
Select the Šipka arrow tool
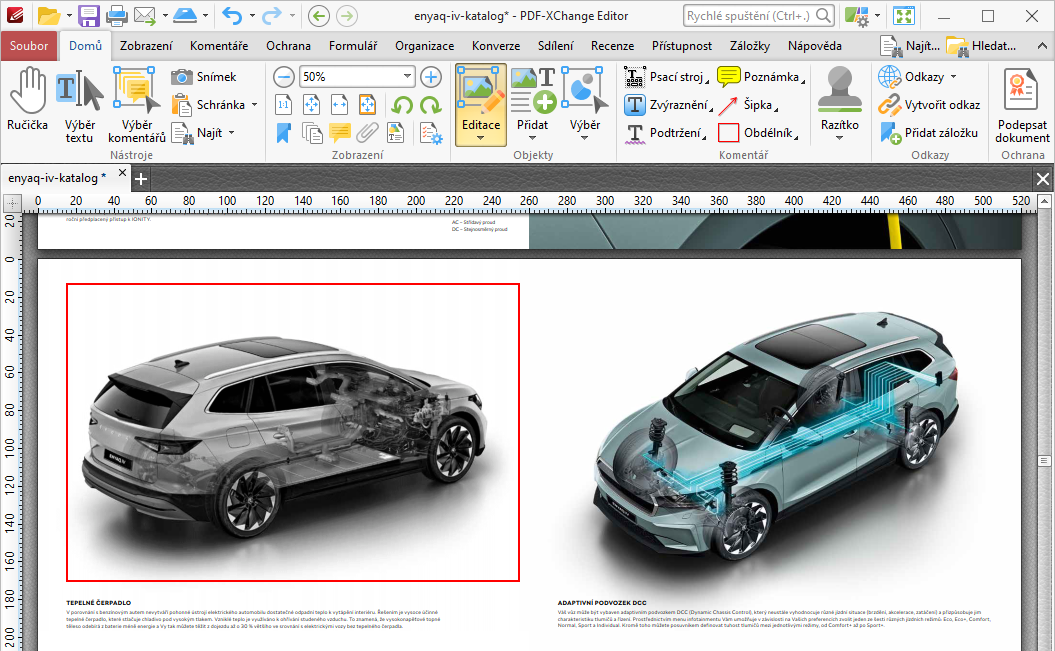click(x=748, y=105)
